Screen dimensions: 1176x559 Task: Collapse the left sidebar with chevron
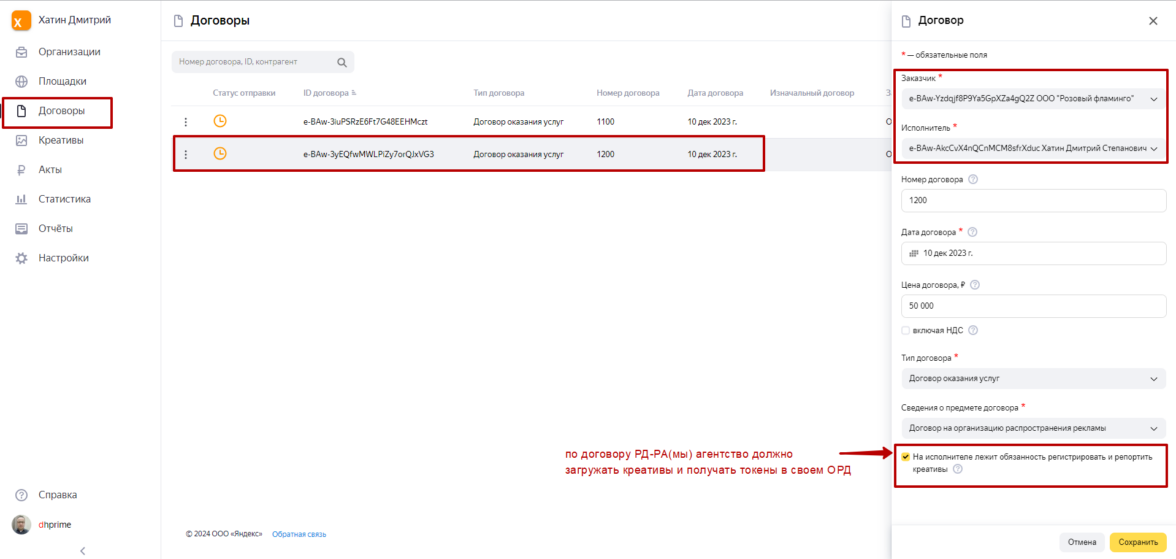click(x=82, y=550)
